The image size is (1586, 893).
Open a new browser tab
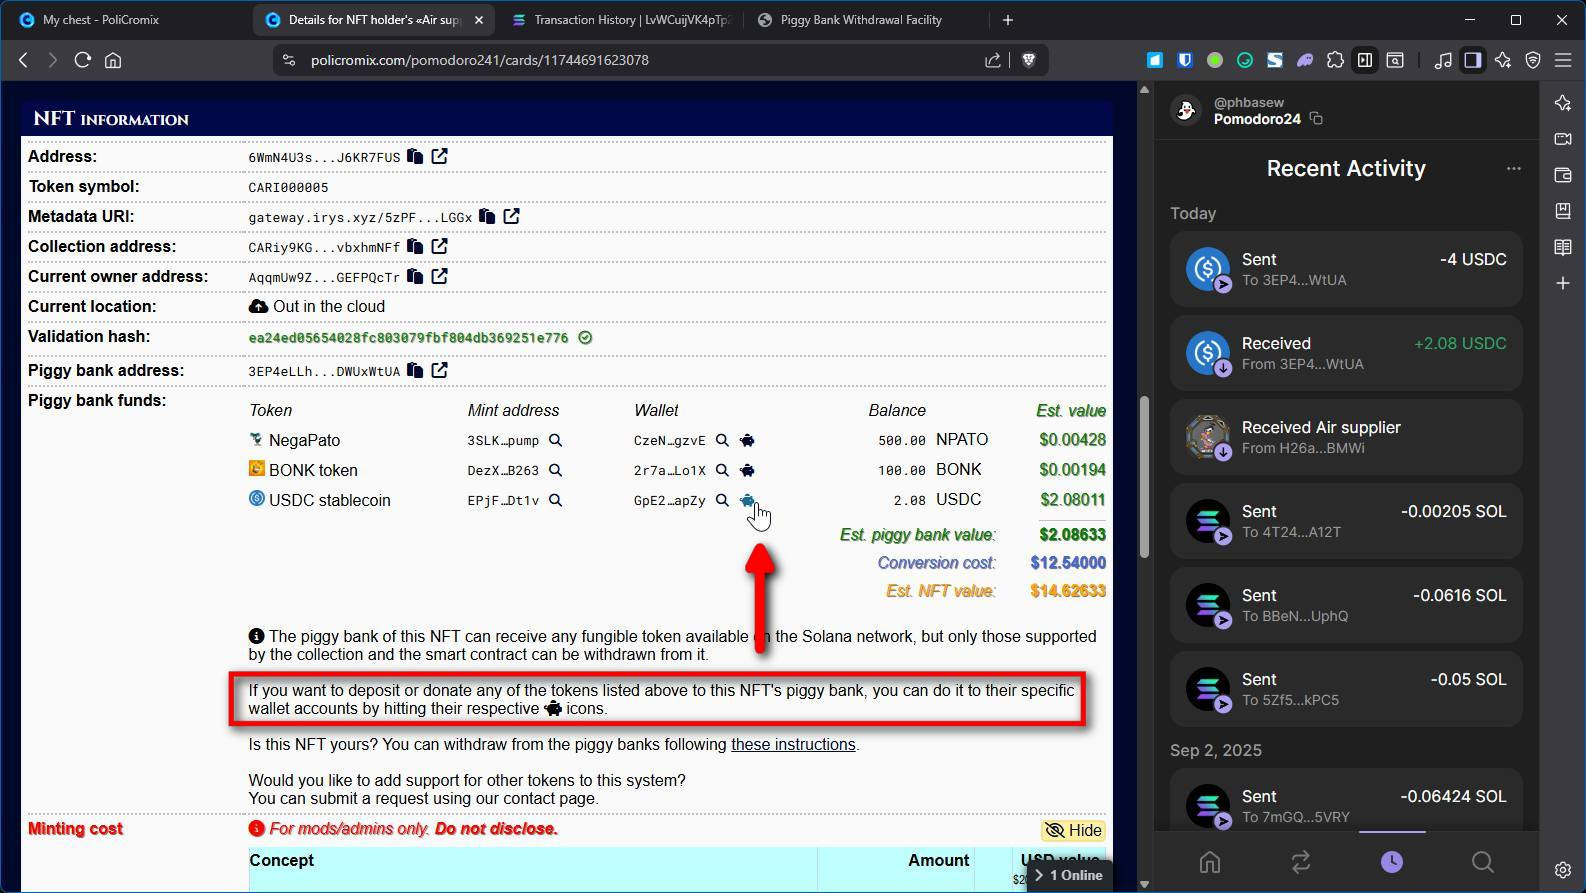(x=1008, y=20)
